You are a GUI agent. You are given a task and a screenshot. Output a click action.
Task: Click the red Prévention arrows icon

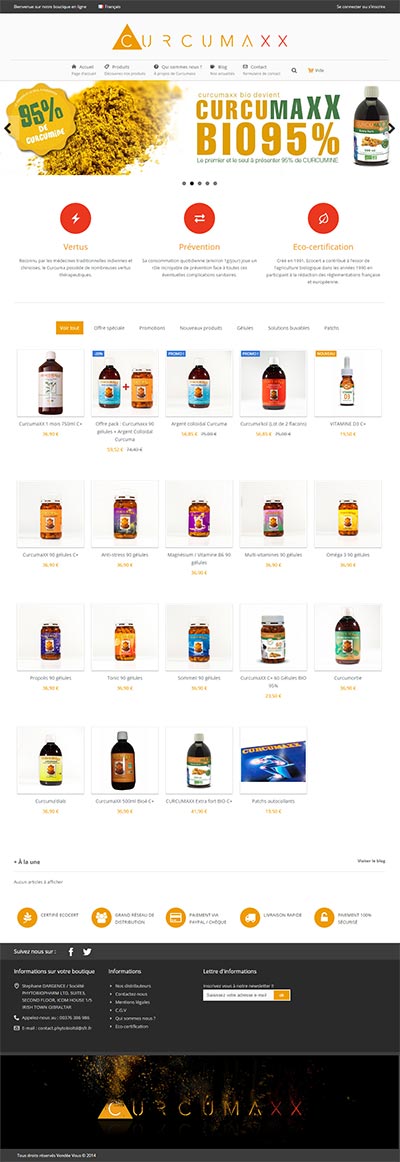199,219
